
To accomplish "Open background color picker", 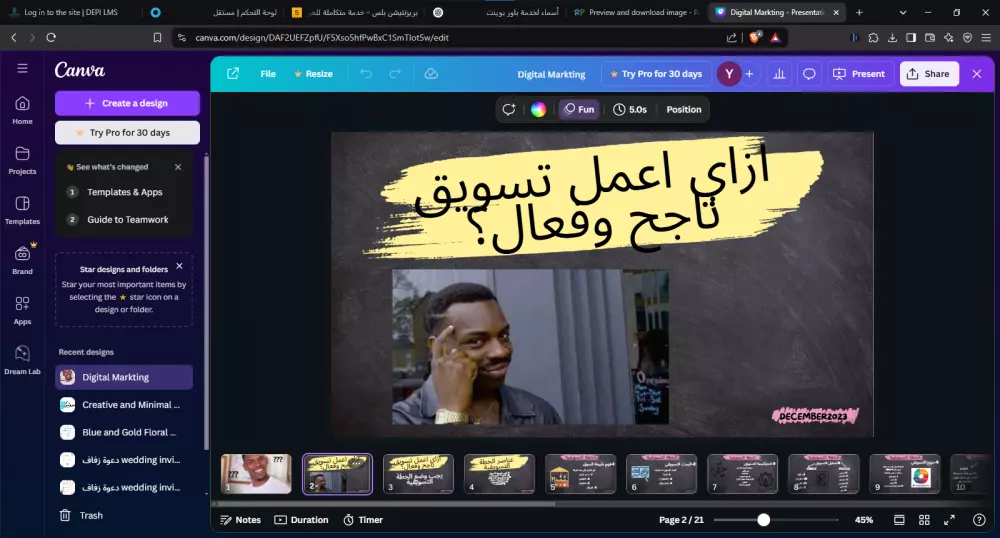I will (x=538, y=110).
